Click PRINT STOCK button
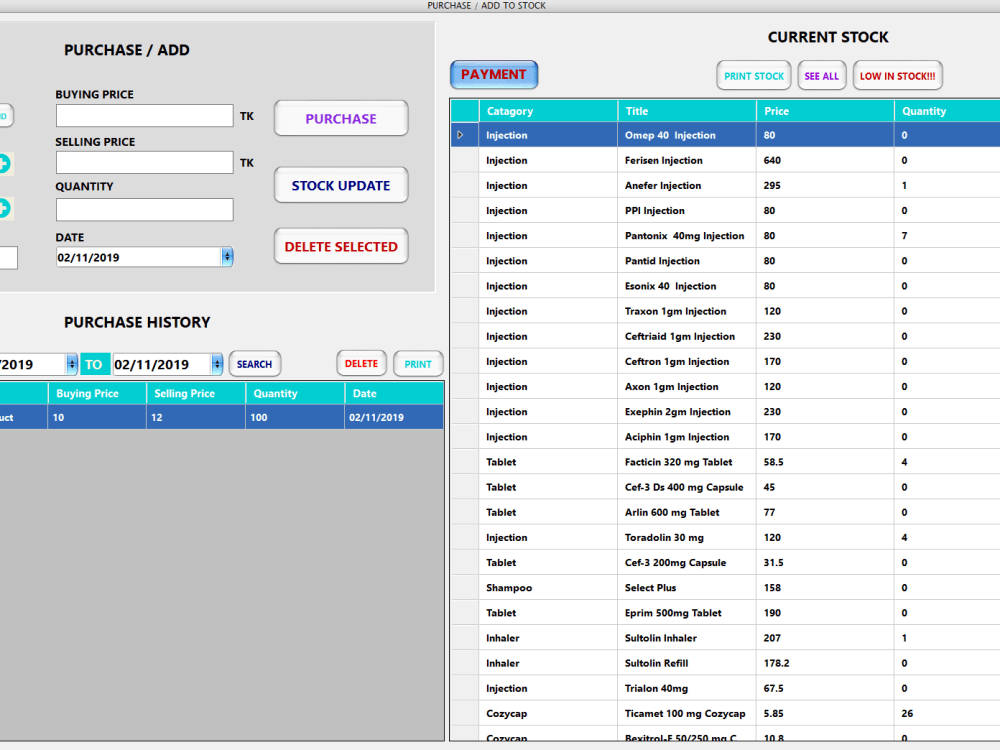The height and width of the screenshot is (750, 1000). point(754,76)
